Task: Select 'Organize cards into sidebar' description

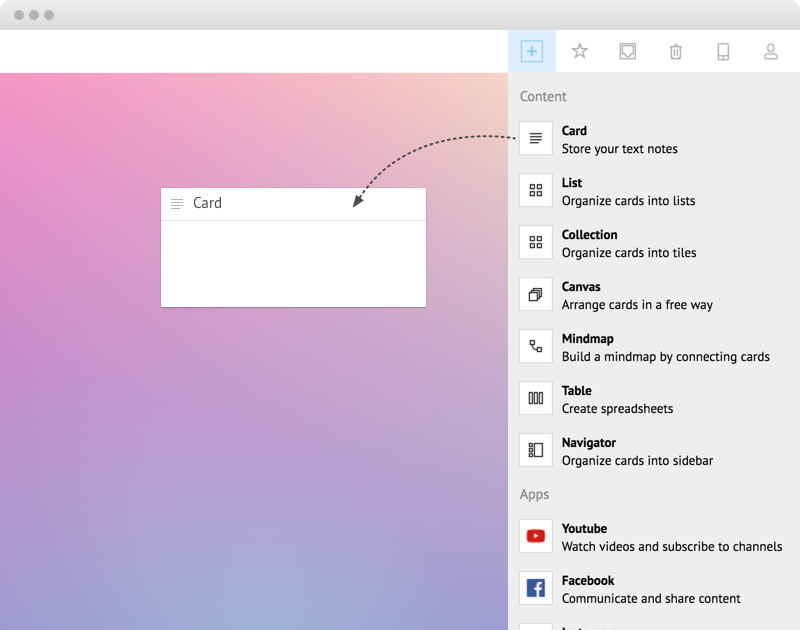Action: click(637, 461)
